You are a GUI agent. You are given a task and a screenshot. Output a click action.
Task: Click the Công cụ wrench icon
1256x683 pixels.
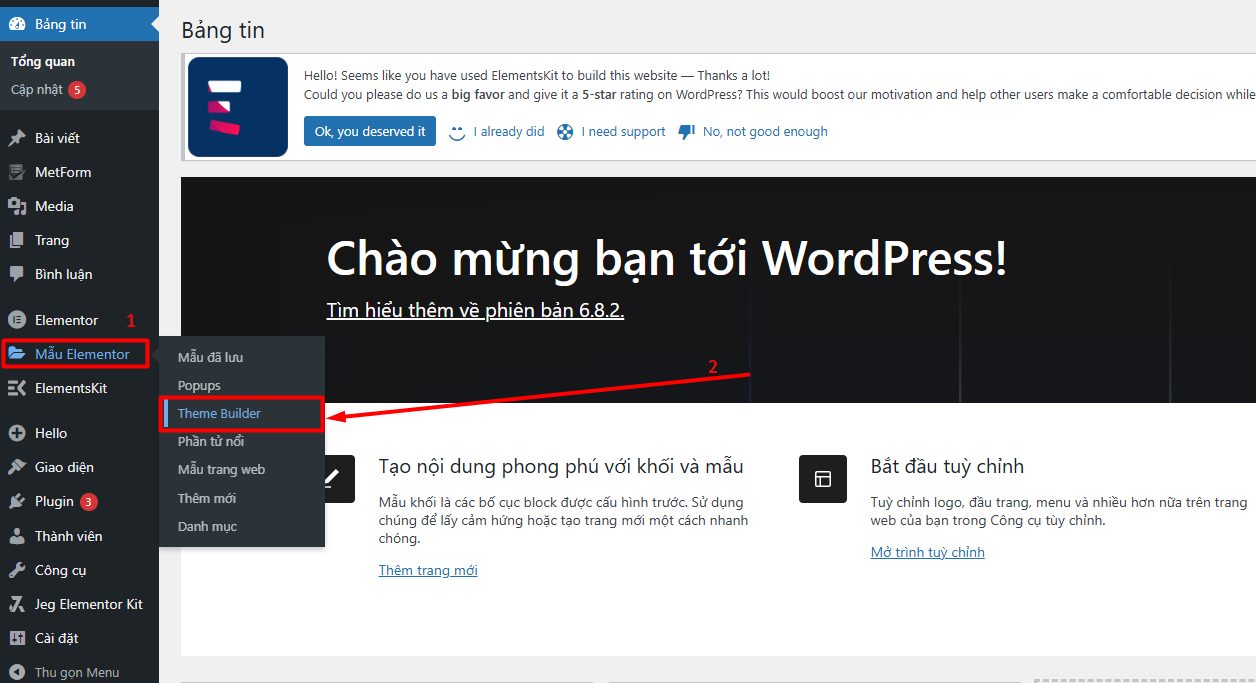point(17,570)
